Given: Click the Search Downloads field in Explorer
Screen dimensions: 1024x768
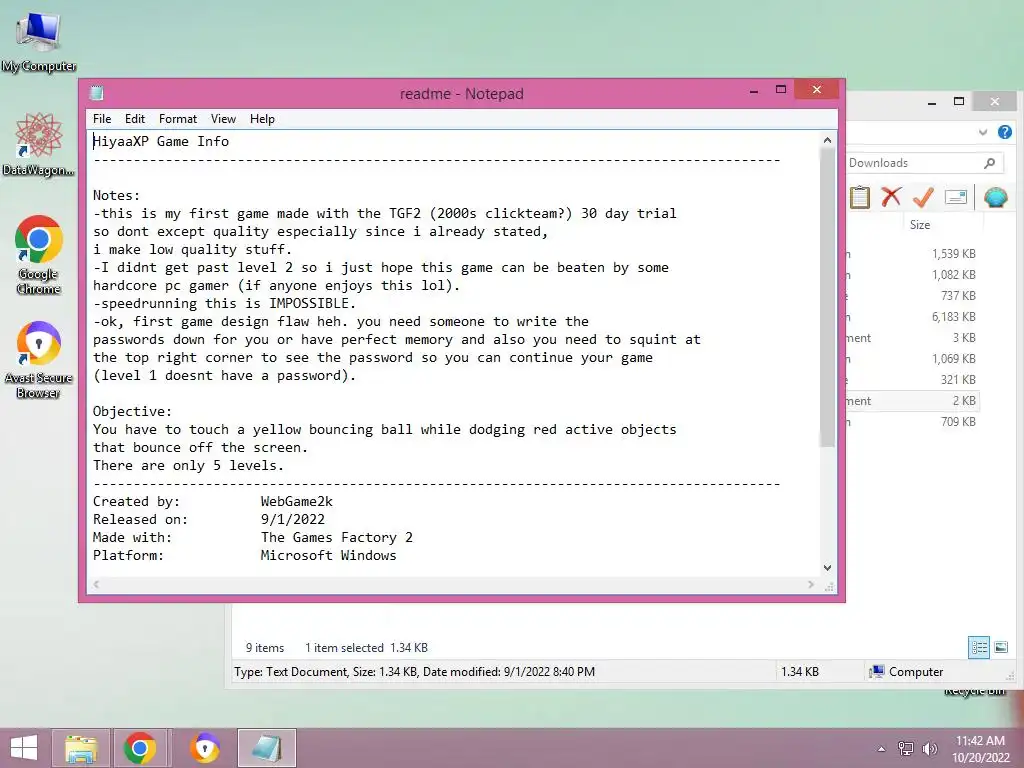Looking at the screenshot, I should click(x=924, y=163).
